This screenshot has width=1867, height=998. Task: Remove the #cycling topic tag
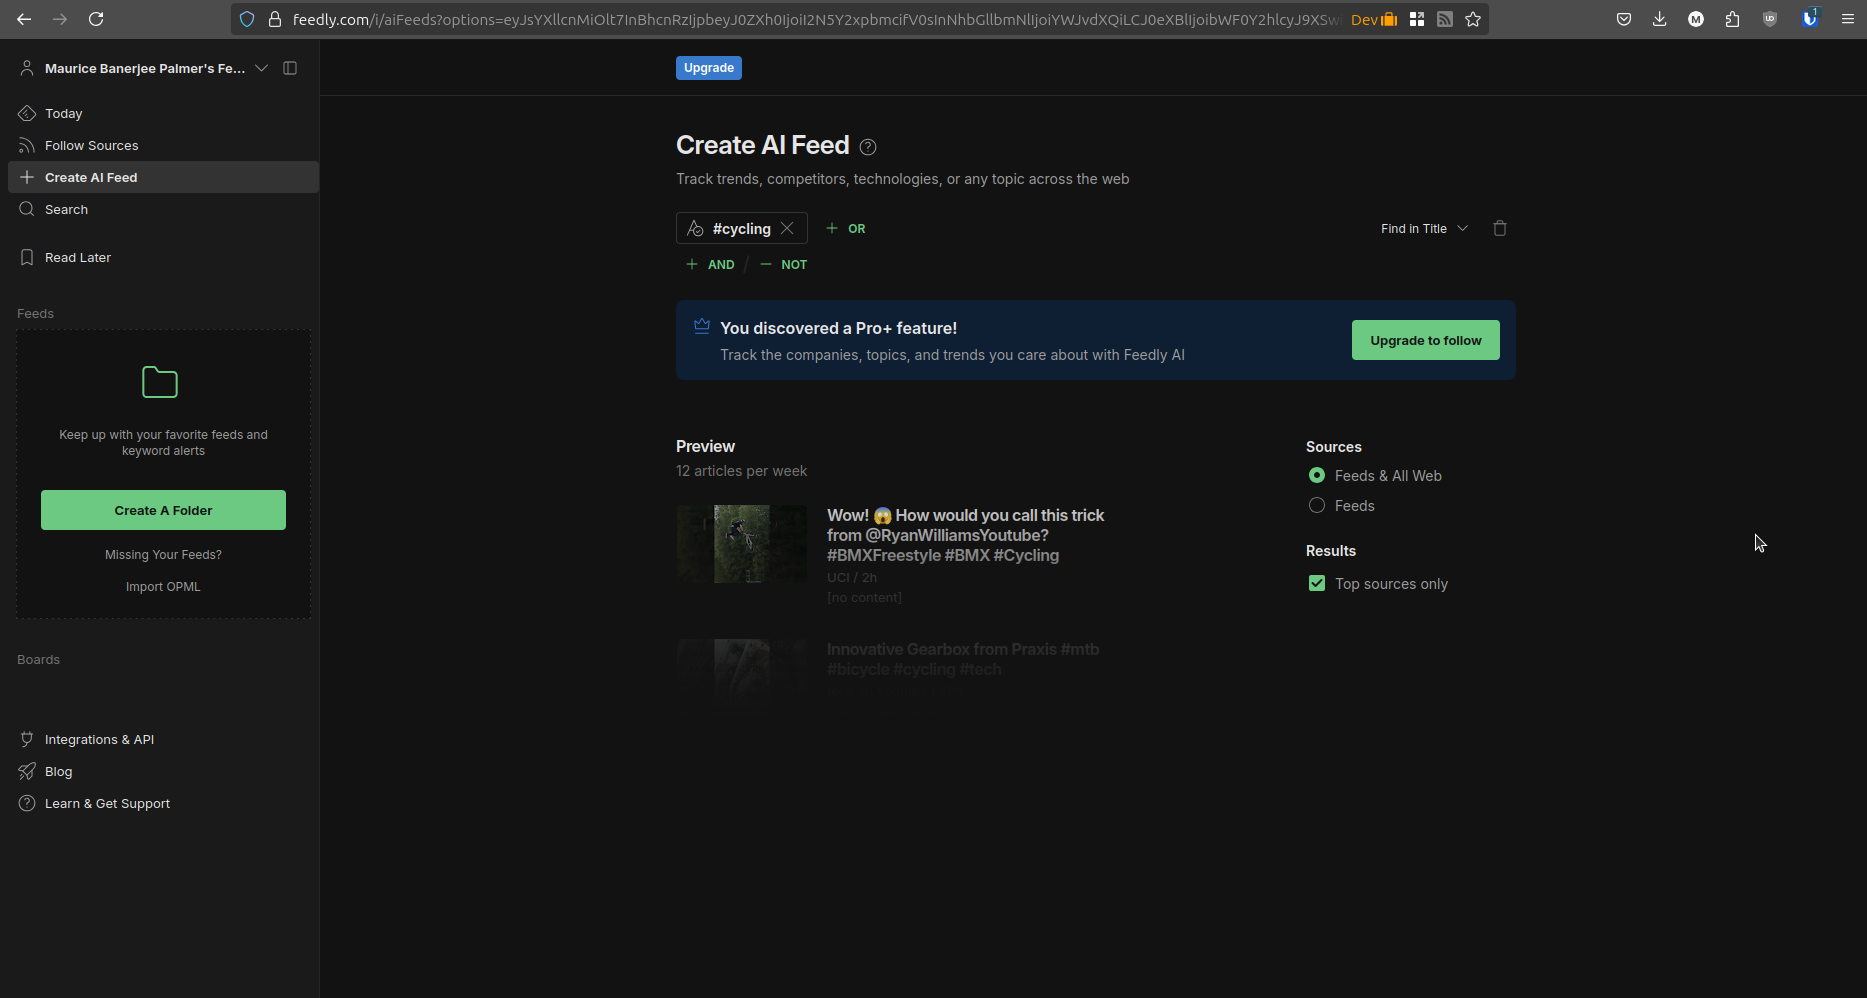click(x=787, y=228)
